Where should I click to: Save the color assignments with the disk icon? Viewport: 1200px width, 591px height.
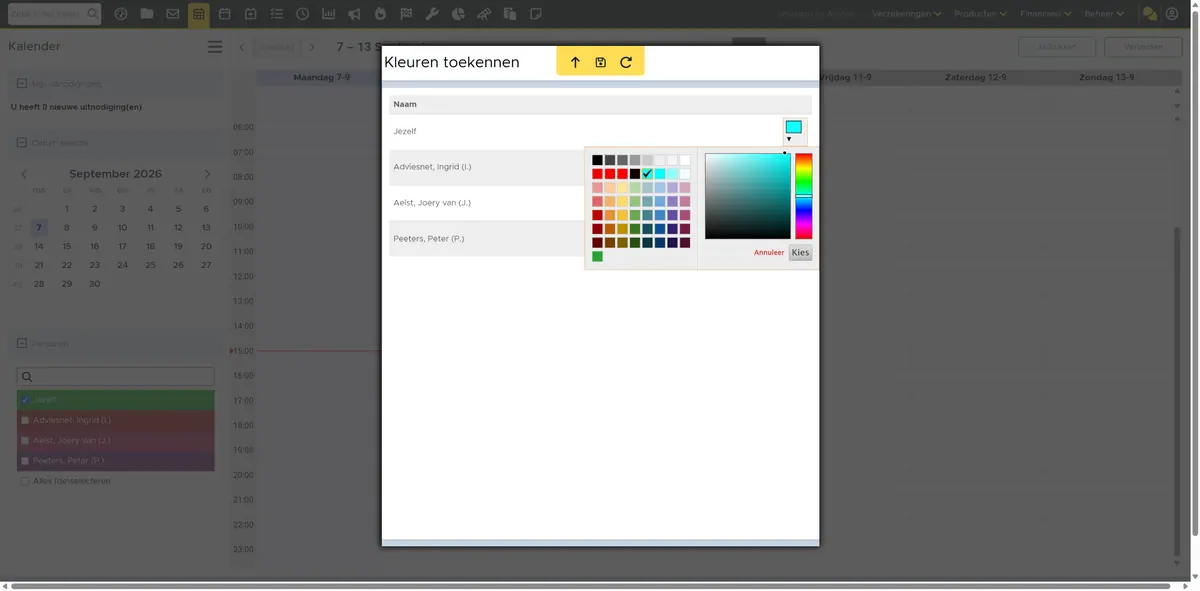600,62
